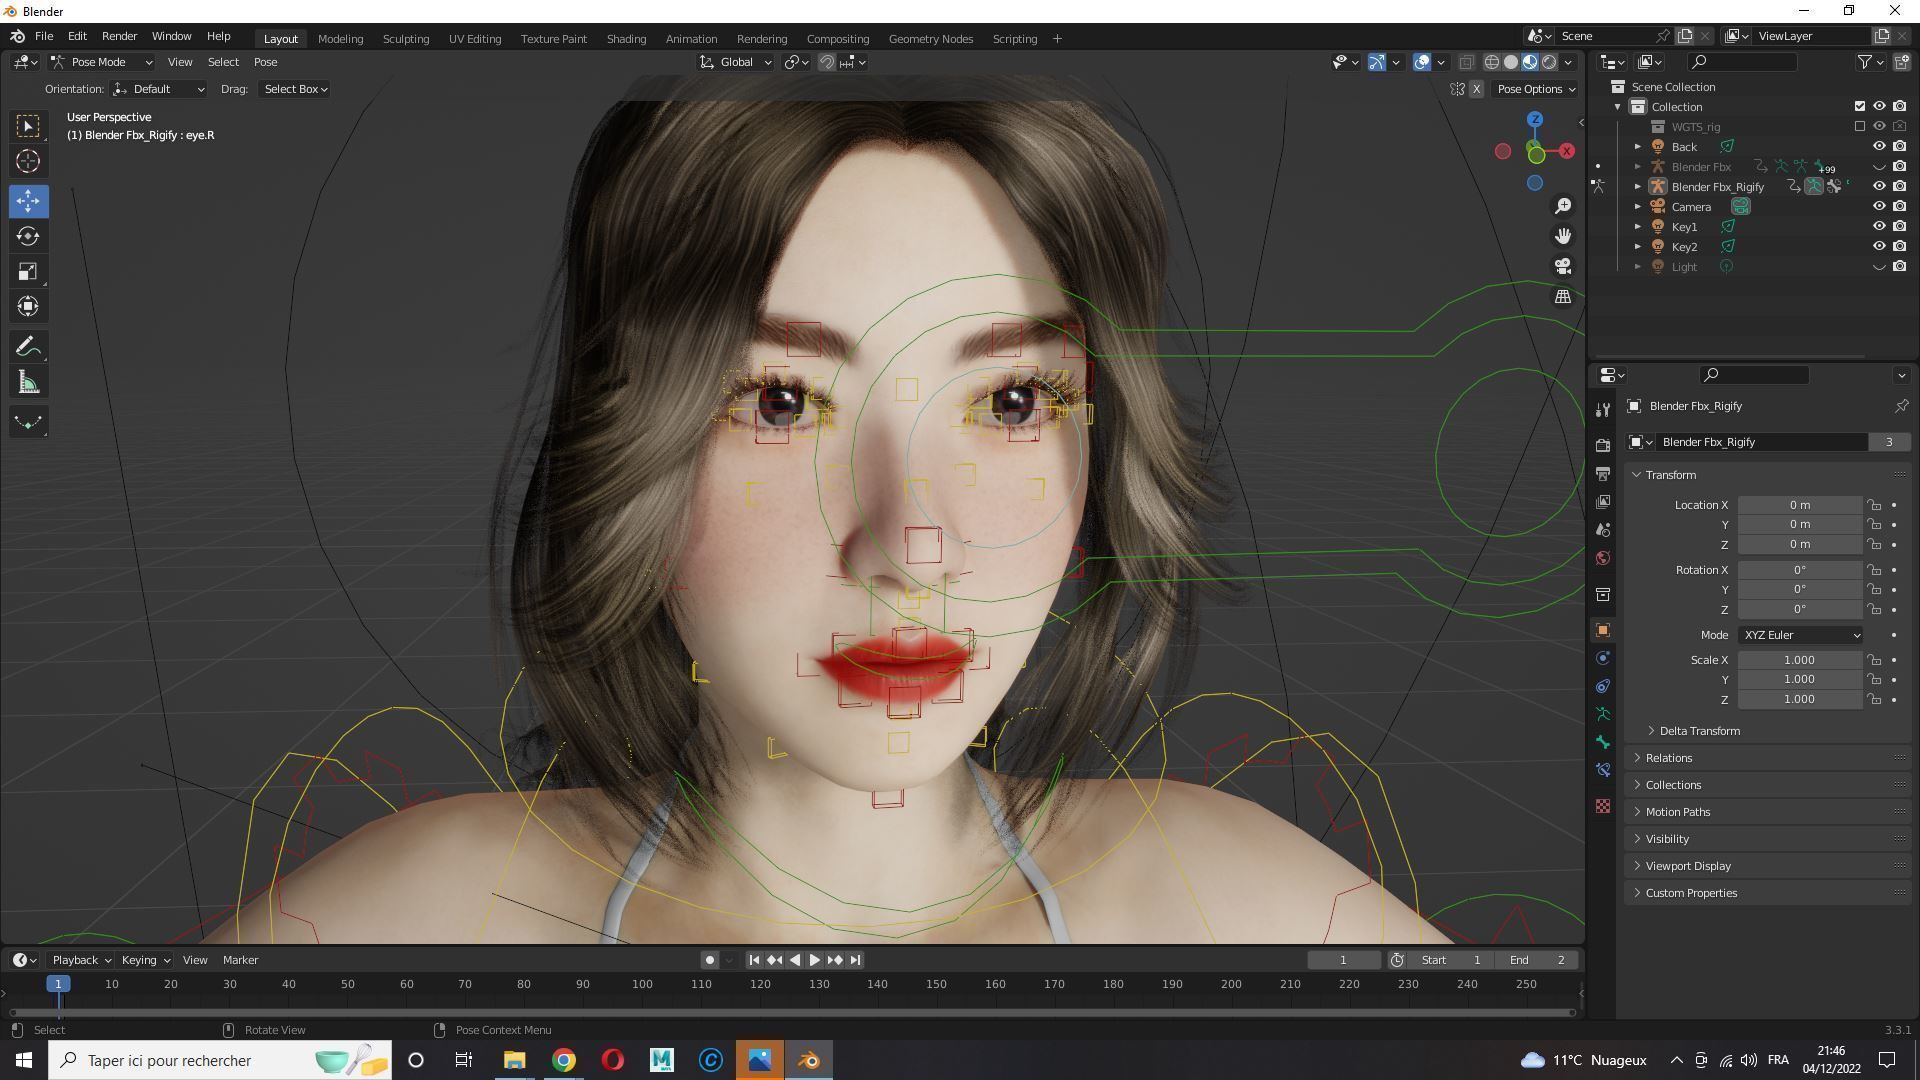
Task: Open Bone Constraints properties tab icon
Action: [1603, 770]
